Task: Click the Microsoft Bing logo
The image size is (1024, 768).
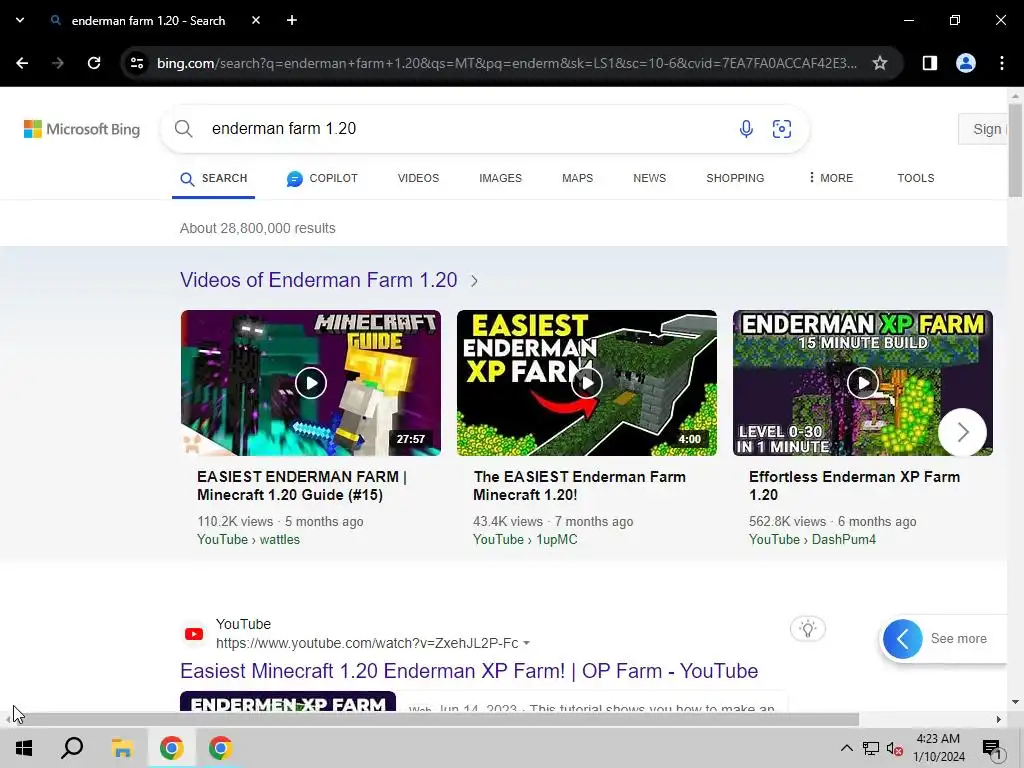Action: 82,129
